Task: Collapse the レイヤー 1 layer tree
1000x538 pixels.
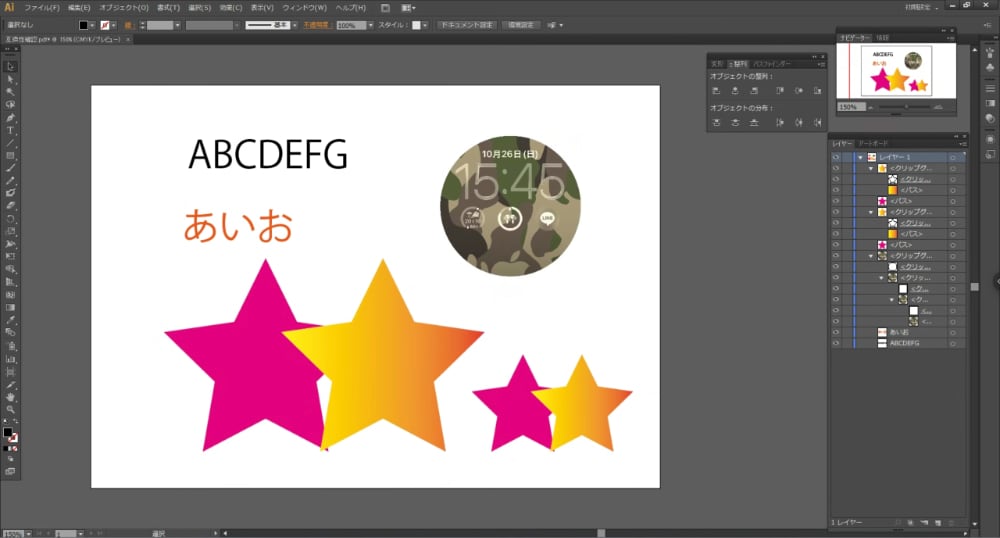Action: click(x=860, y=158)
